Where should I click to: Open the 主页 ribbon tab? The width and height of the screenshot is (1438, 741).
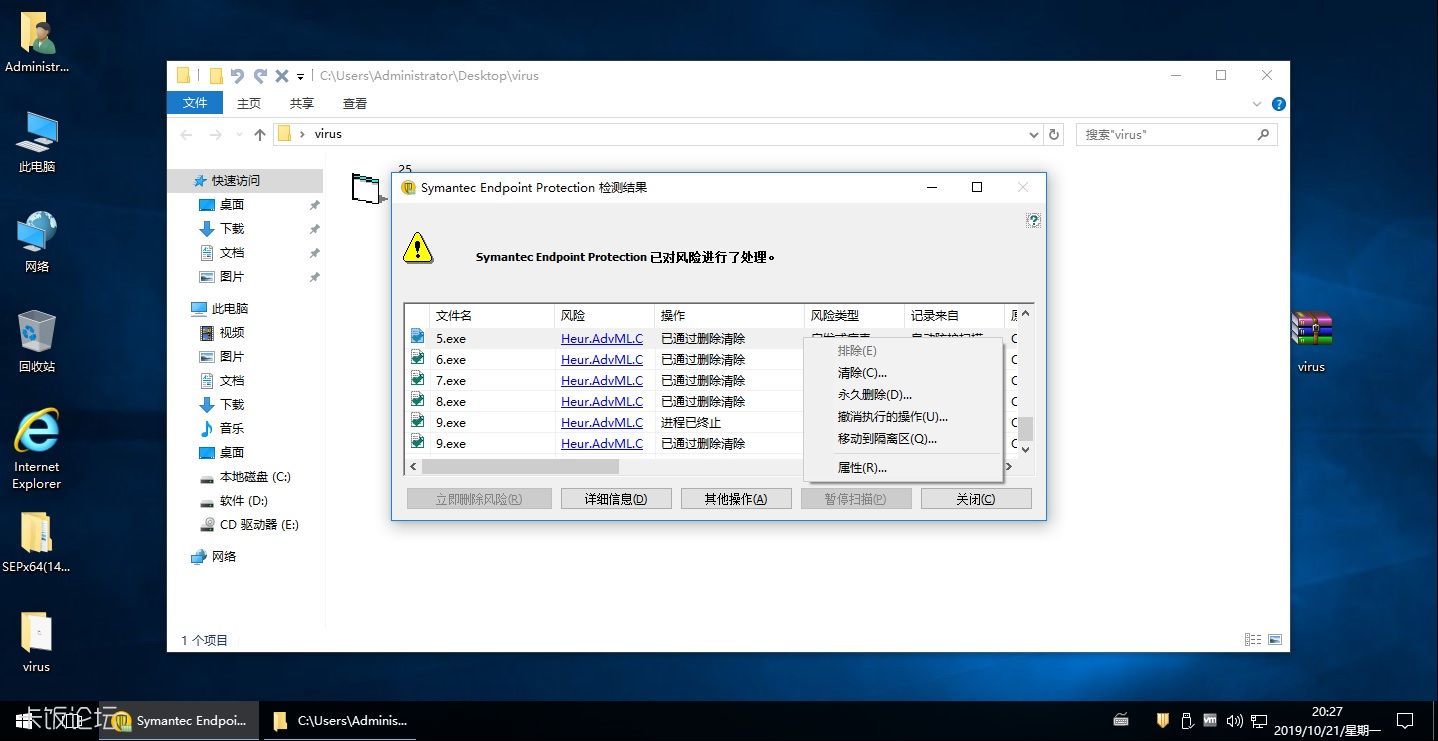pyautogui.click(x=249, y=103)
